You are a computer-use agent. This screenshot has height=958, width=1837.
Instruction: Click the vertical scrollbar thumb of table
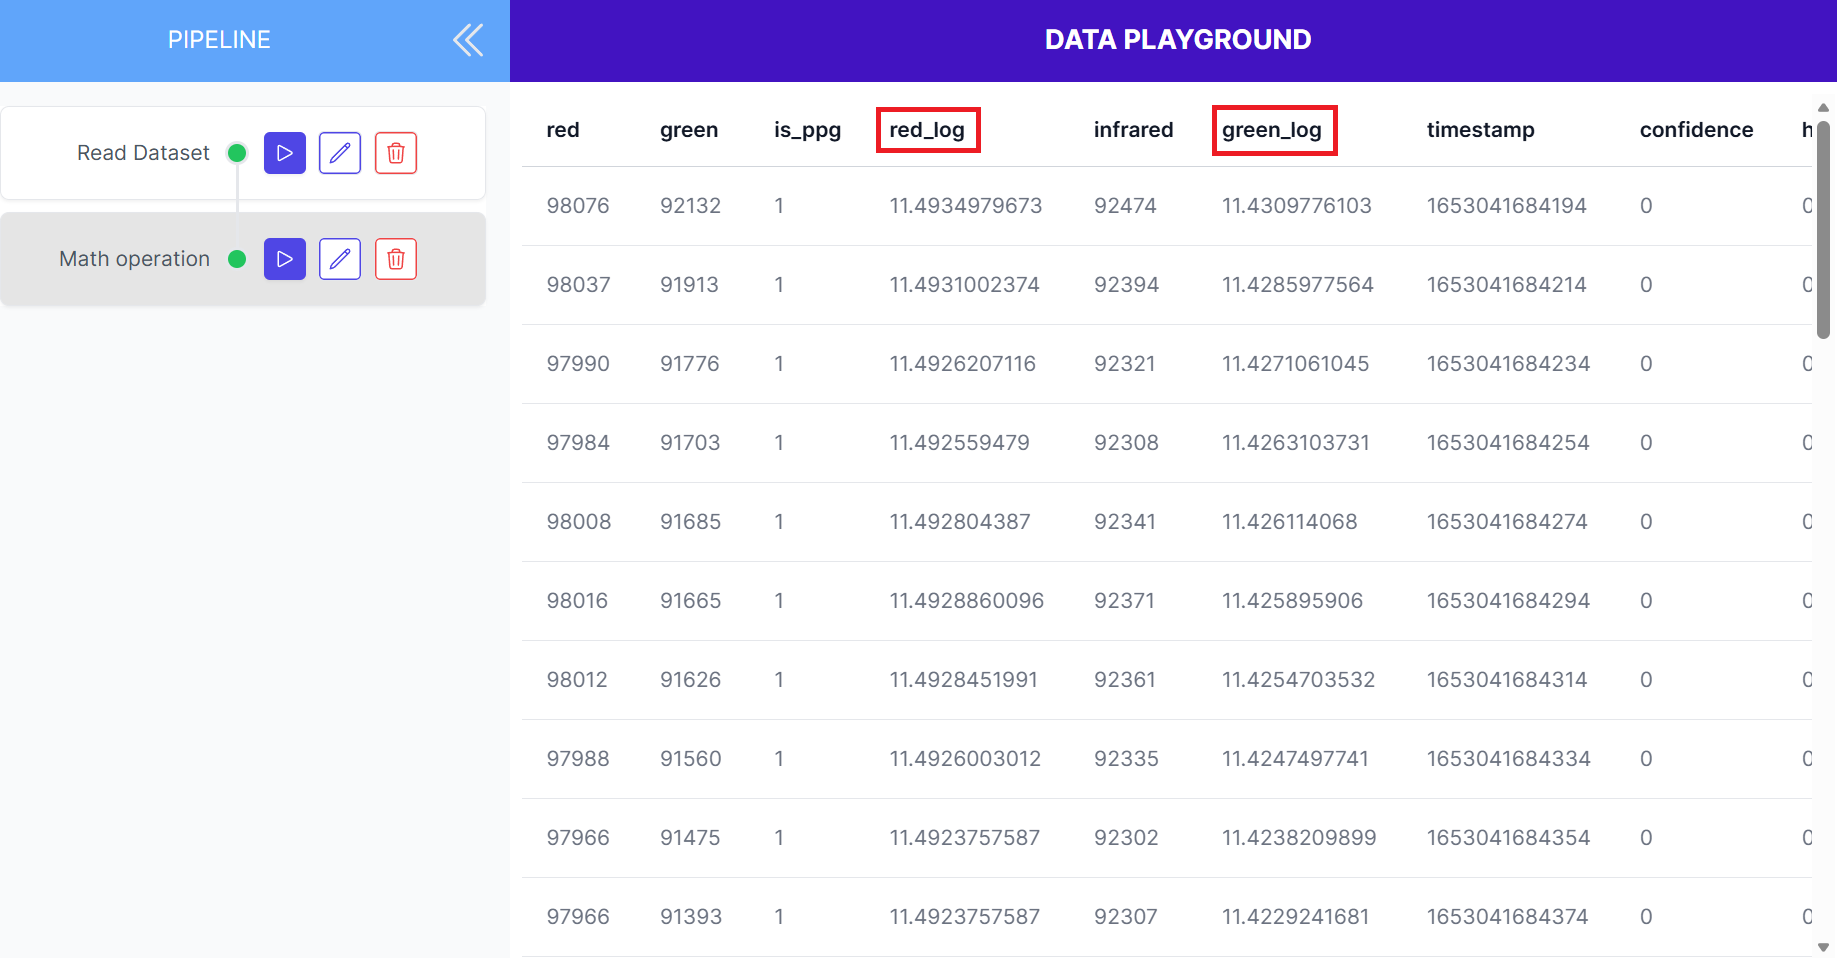[1823, 230]
